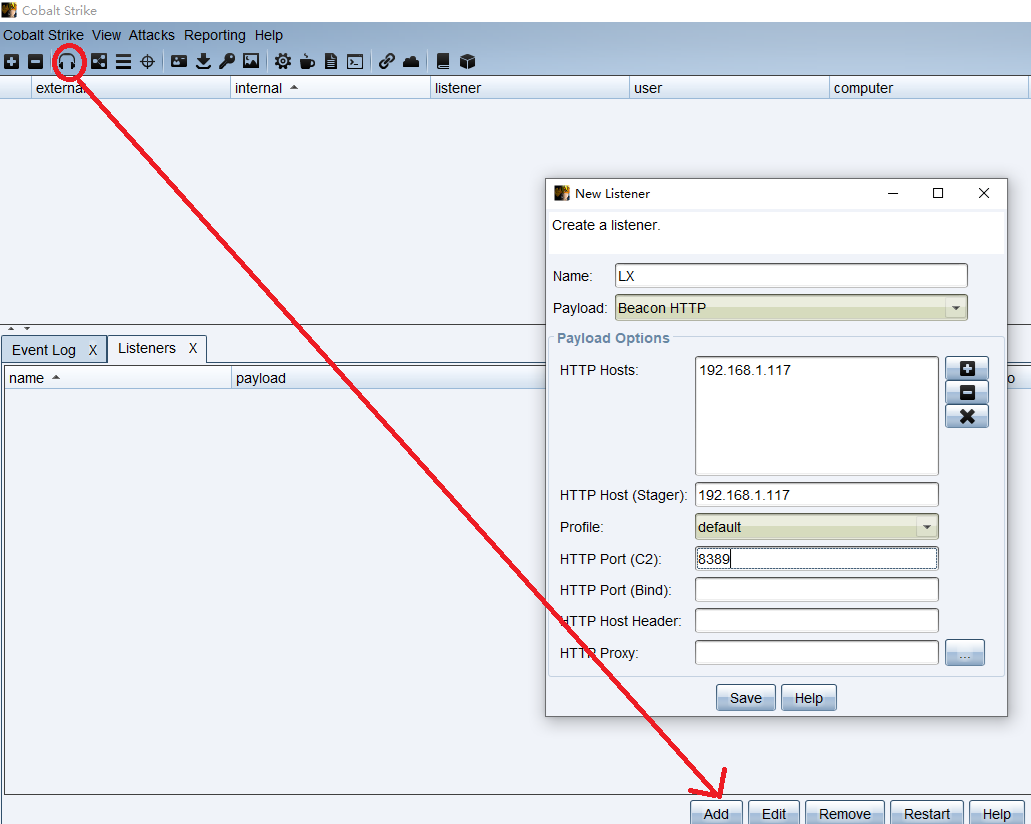Open the Cobalt Strike menu

43,35
